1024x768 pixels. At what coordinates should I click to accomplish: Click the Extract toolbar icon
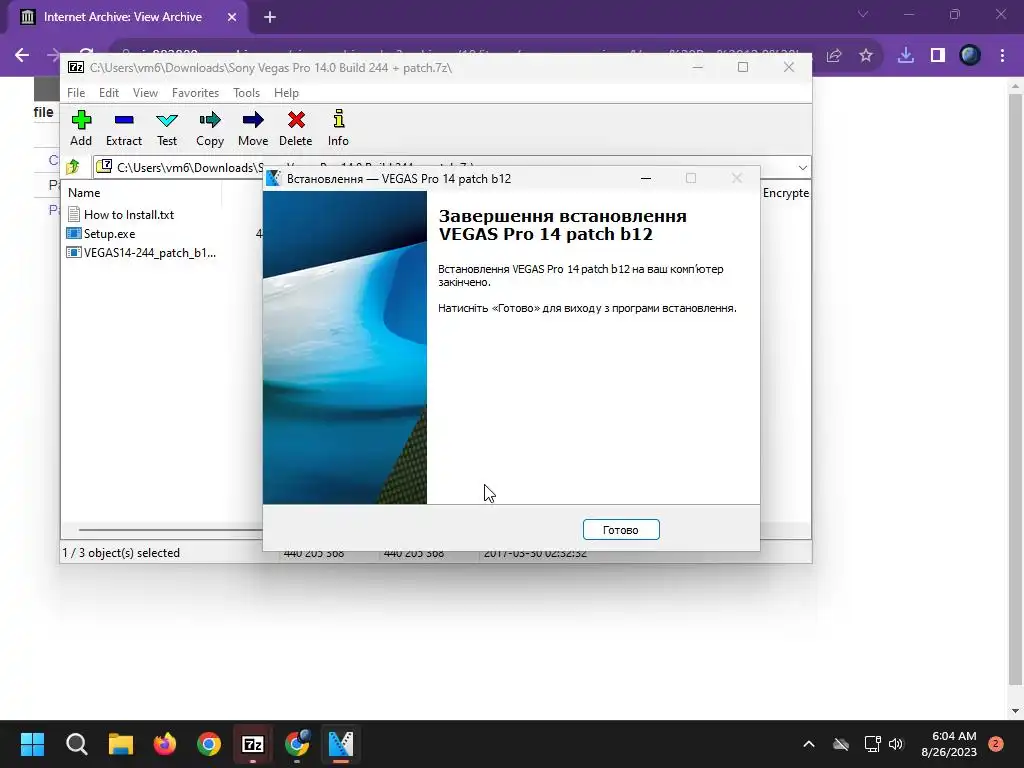(x=123, y=128)
